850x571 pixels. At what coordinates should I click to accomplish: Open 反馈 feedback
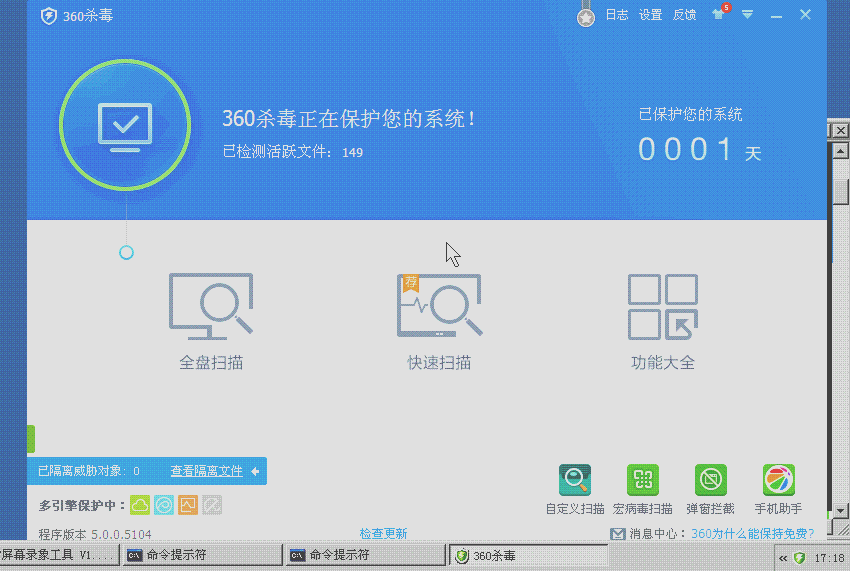point(684,15)
